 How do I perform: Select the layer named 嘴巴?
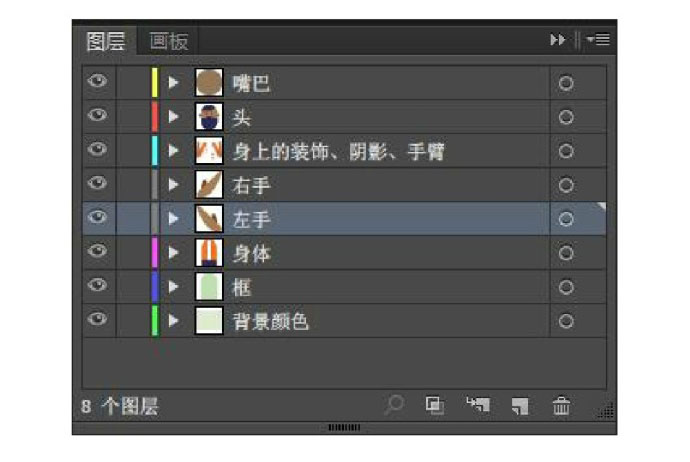click(x=251, y=84)
